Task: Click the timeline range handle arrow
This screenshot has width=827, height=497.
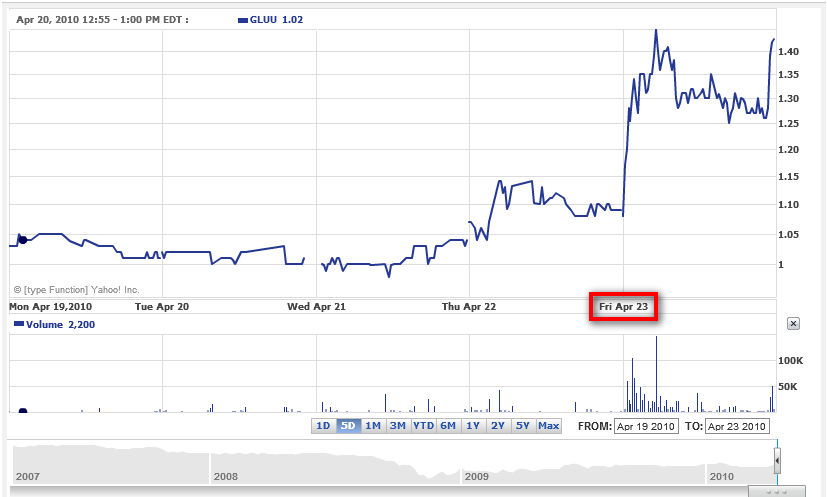Action: point(777,460)
